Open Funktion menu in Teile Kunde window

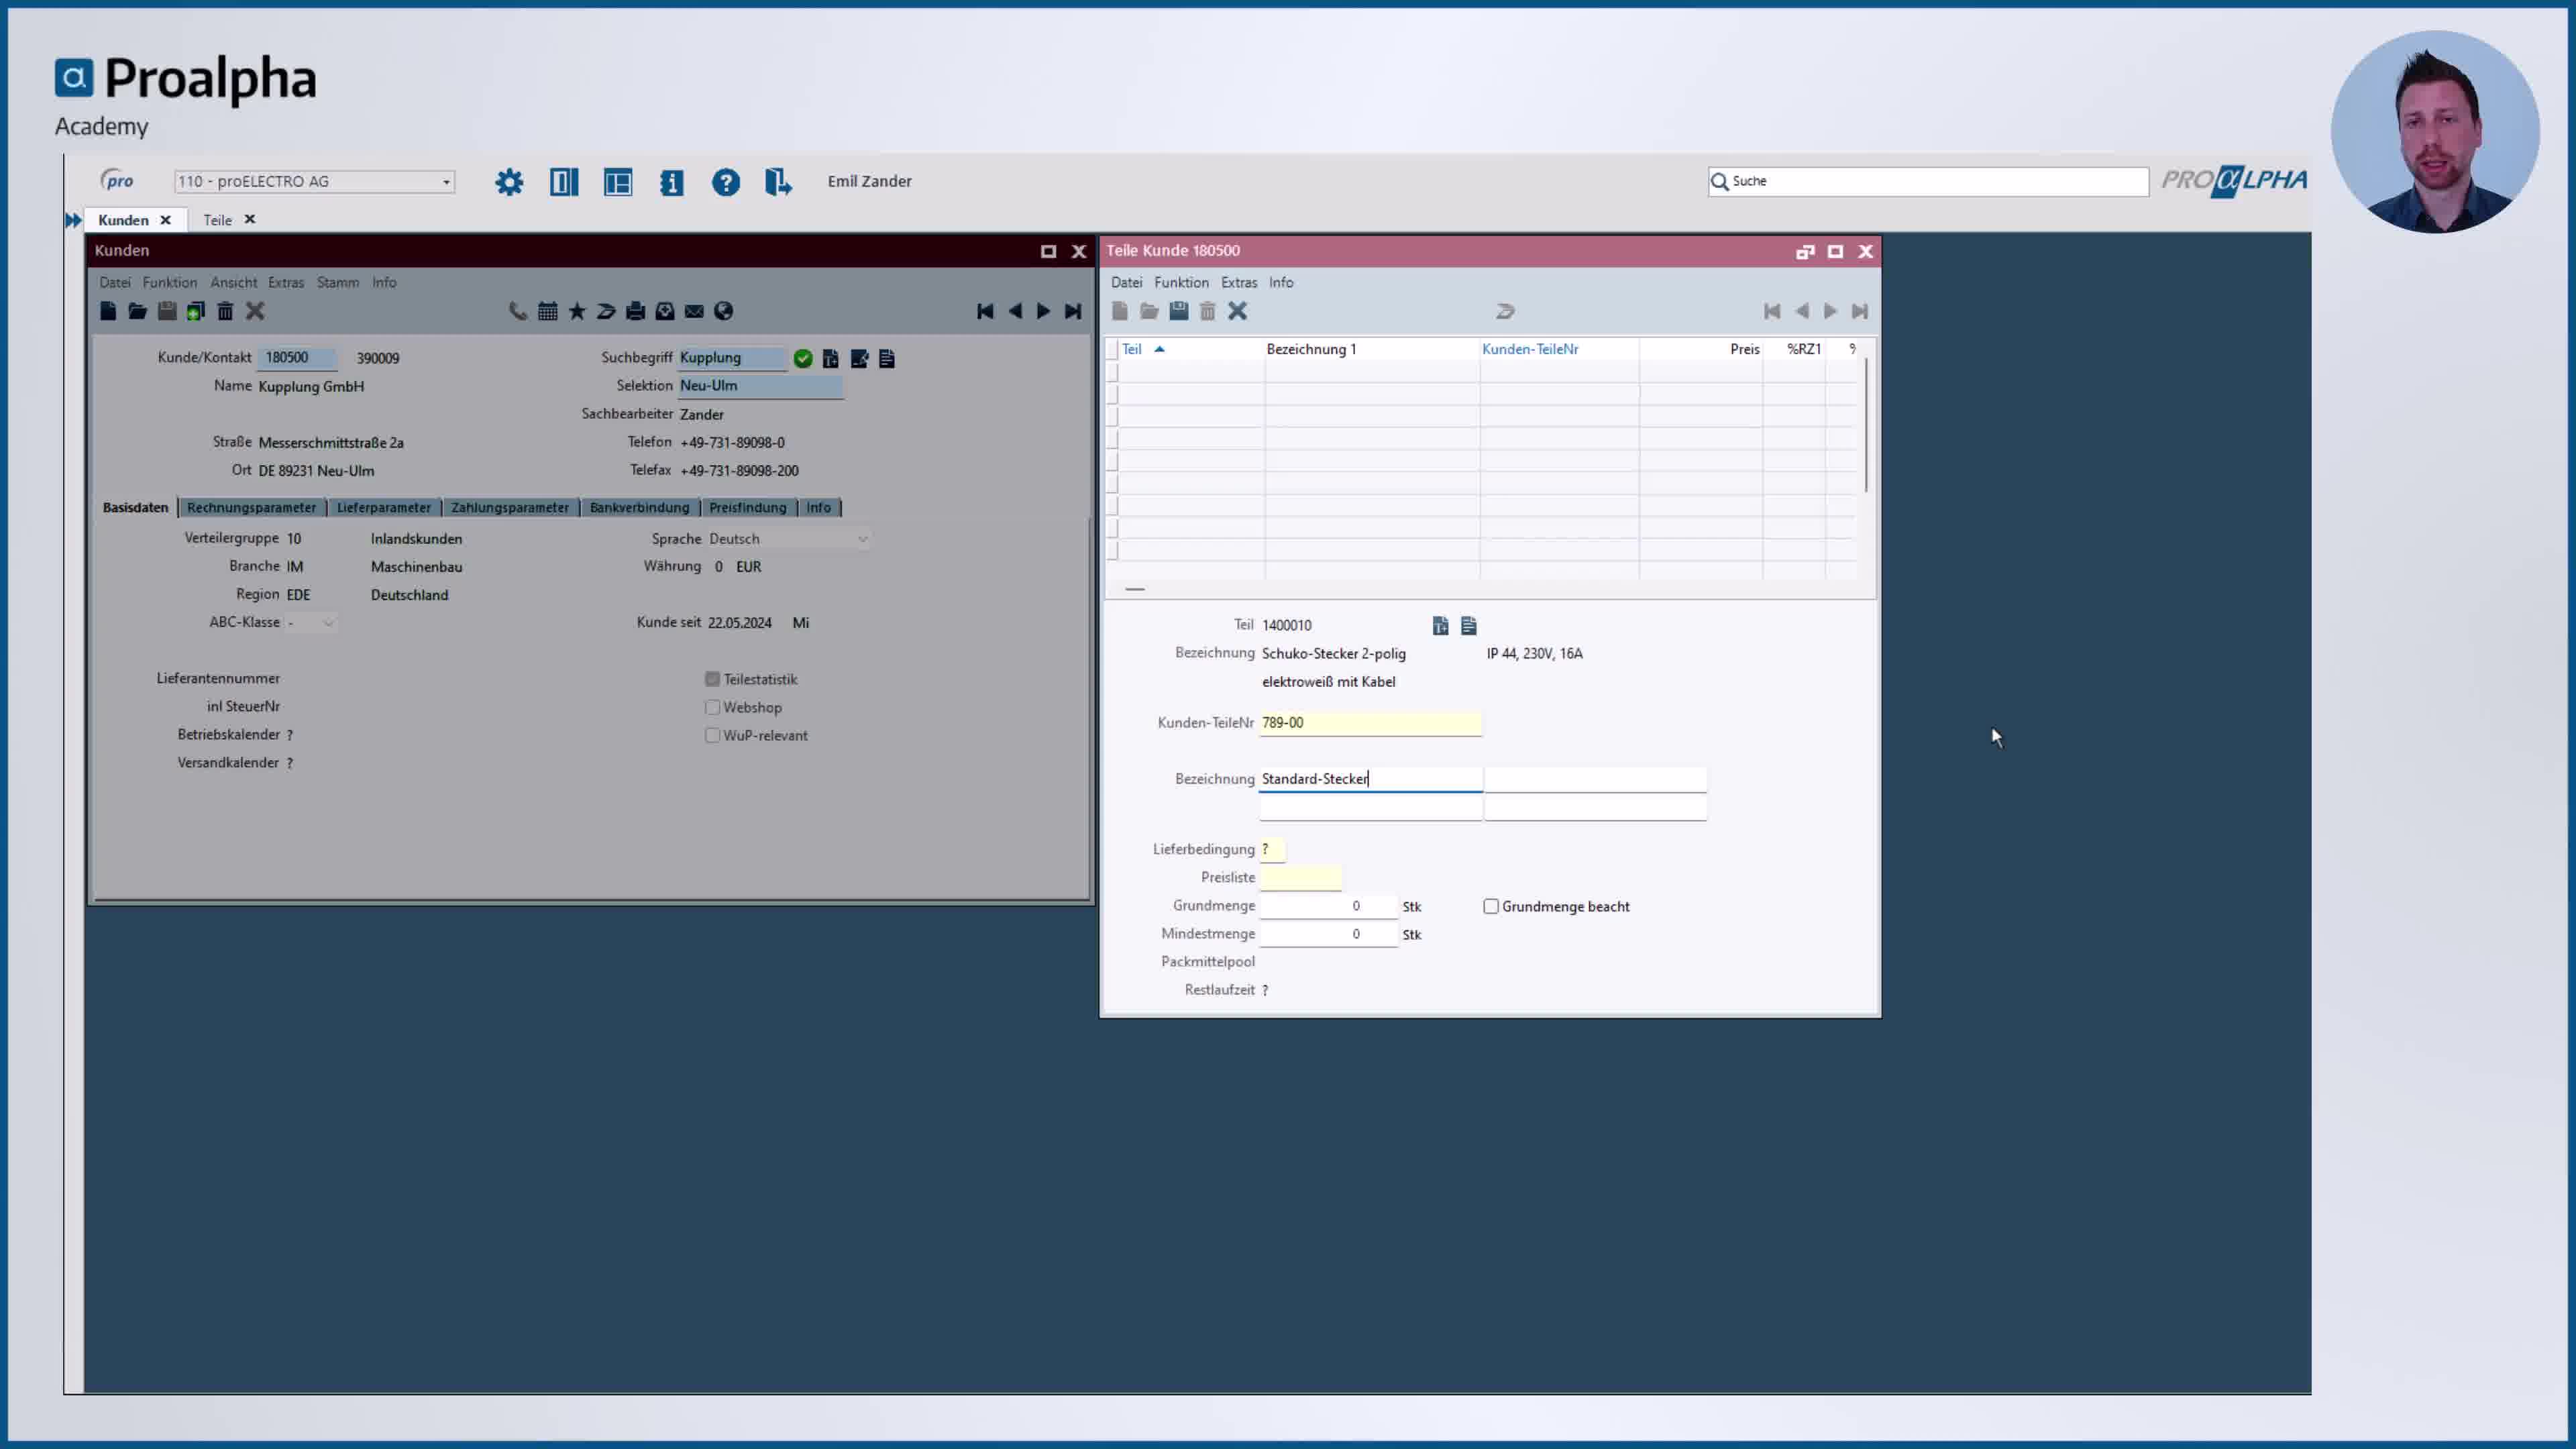point(1181,283)
